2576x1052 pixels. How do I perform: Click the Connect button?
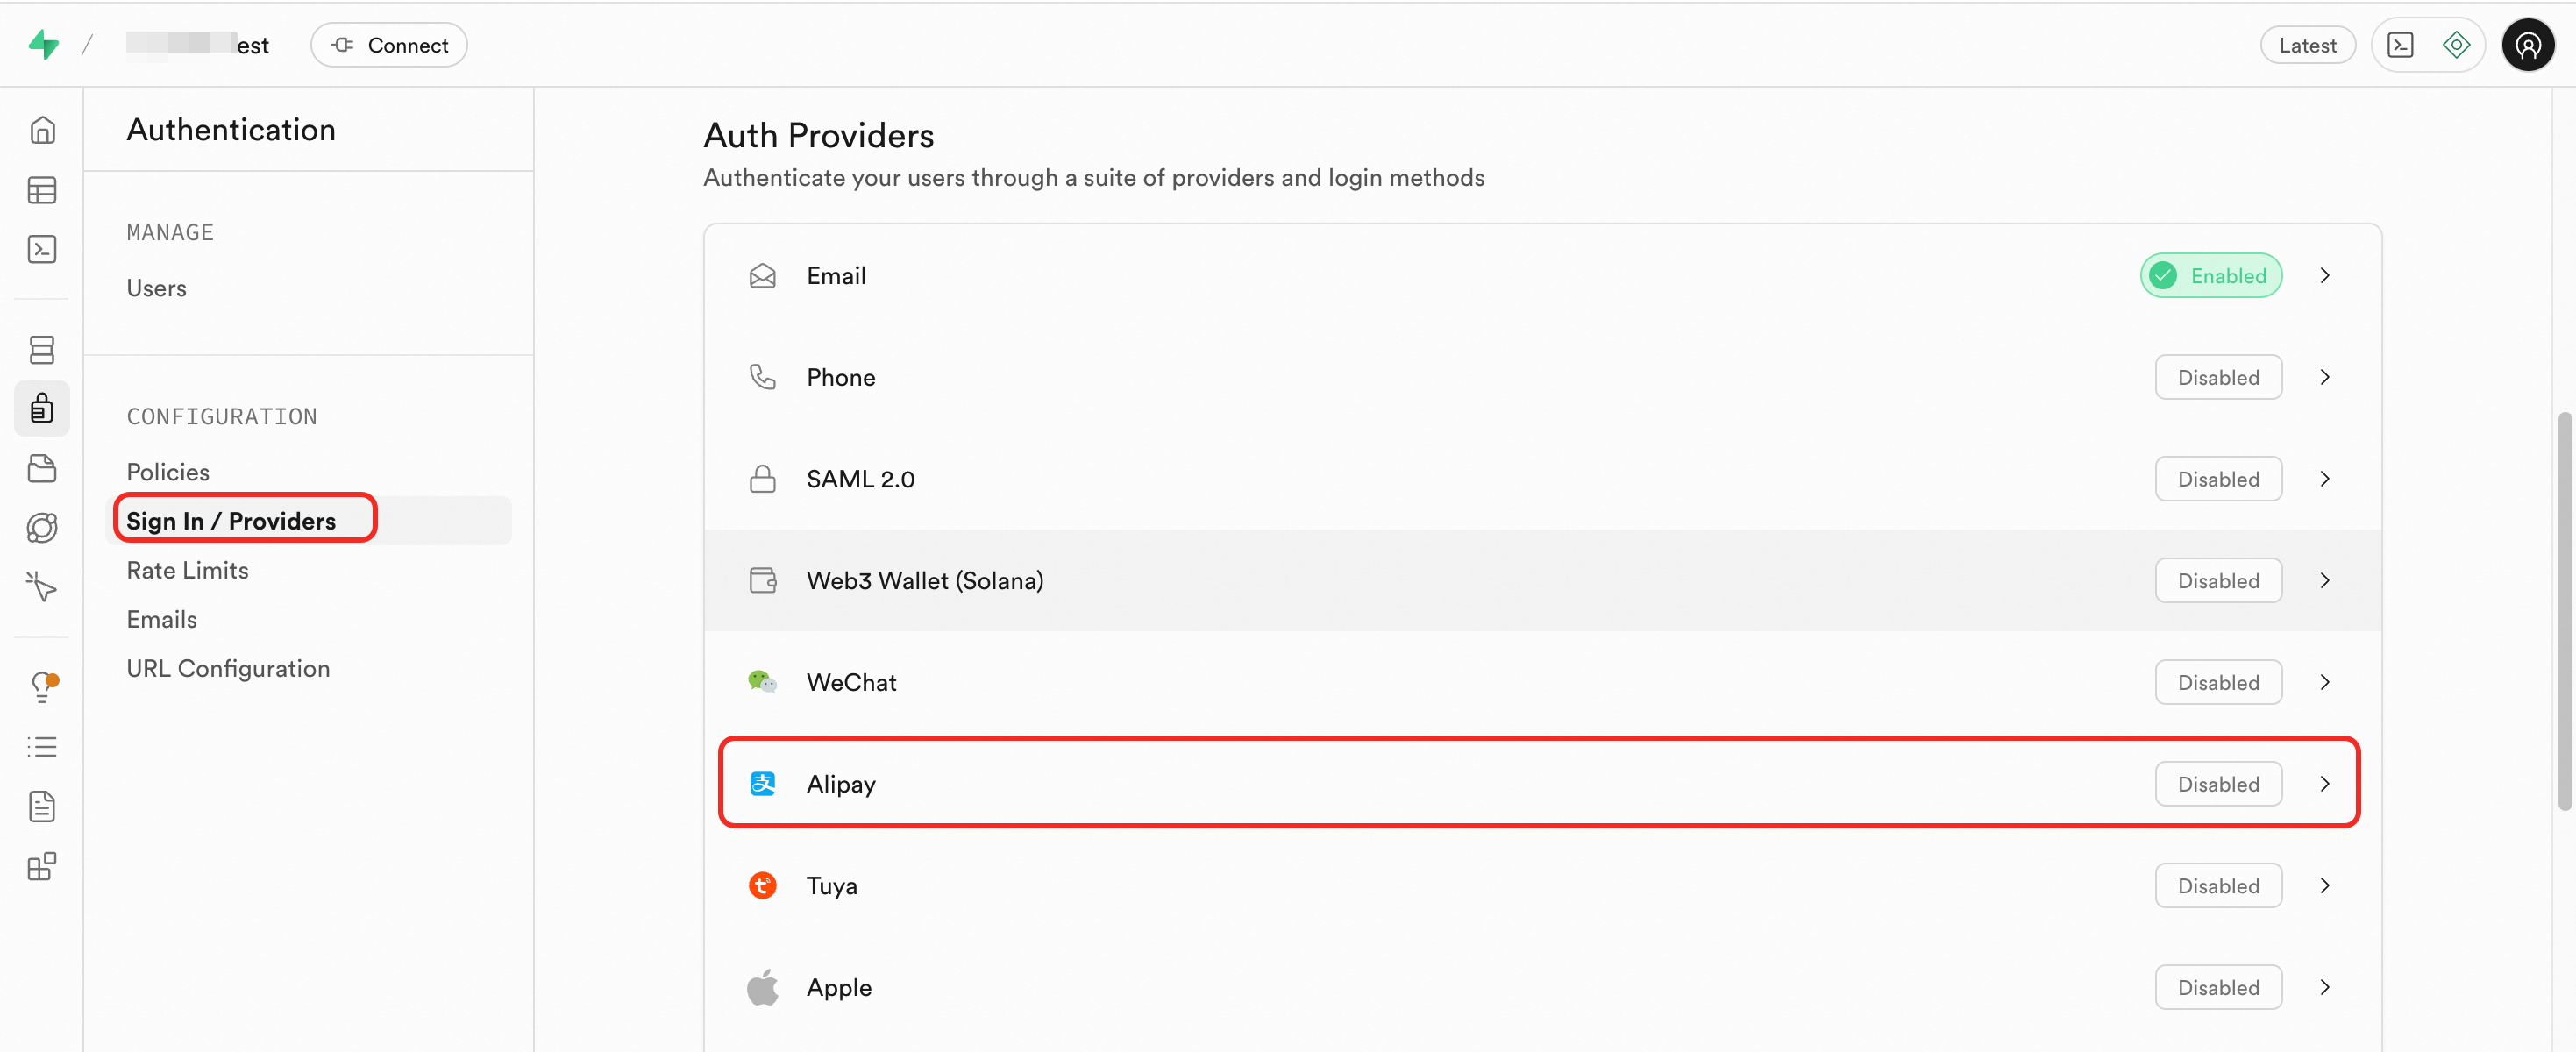(x=389, y=45)
